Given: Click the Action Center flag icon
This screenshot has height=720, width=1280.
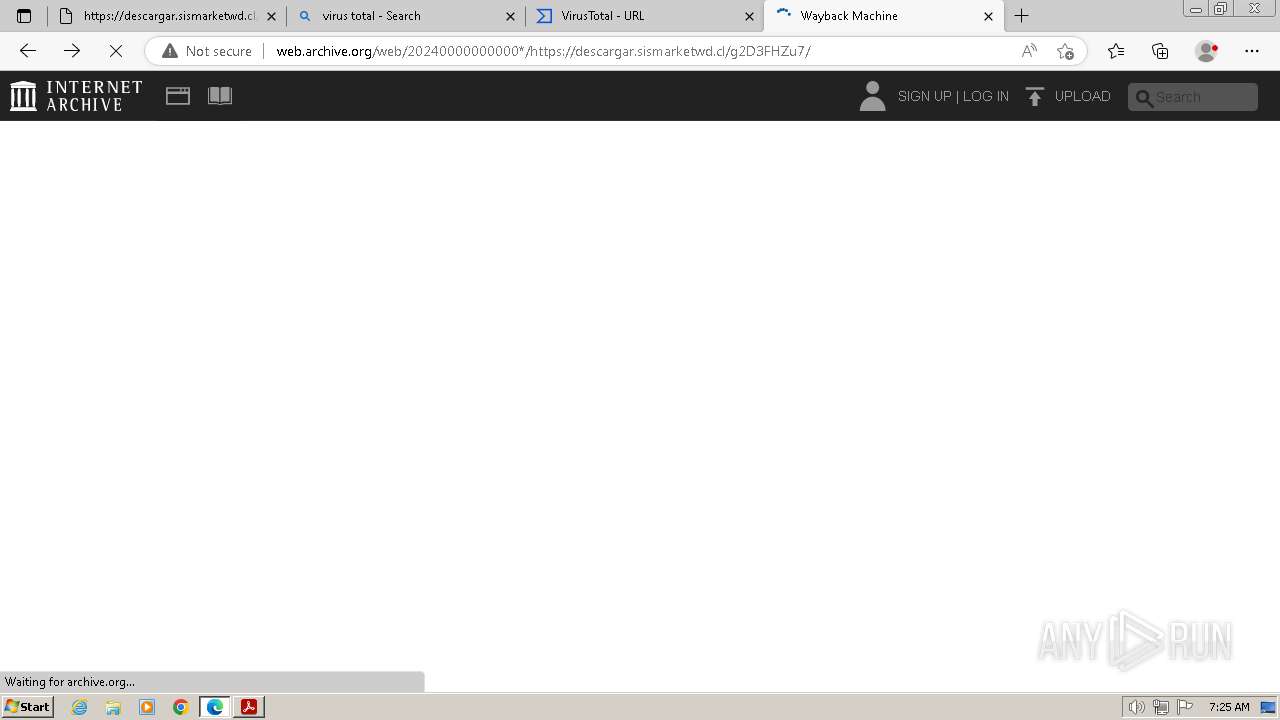Looking at the screenshot, I should click(1185, 707).
